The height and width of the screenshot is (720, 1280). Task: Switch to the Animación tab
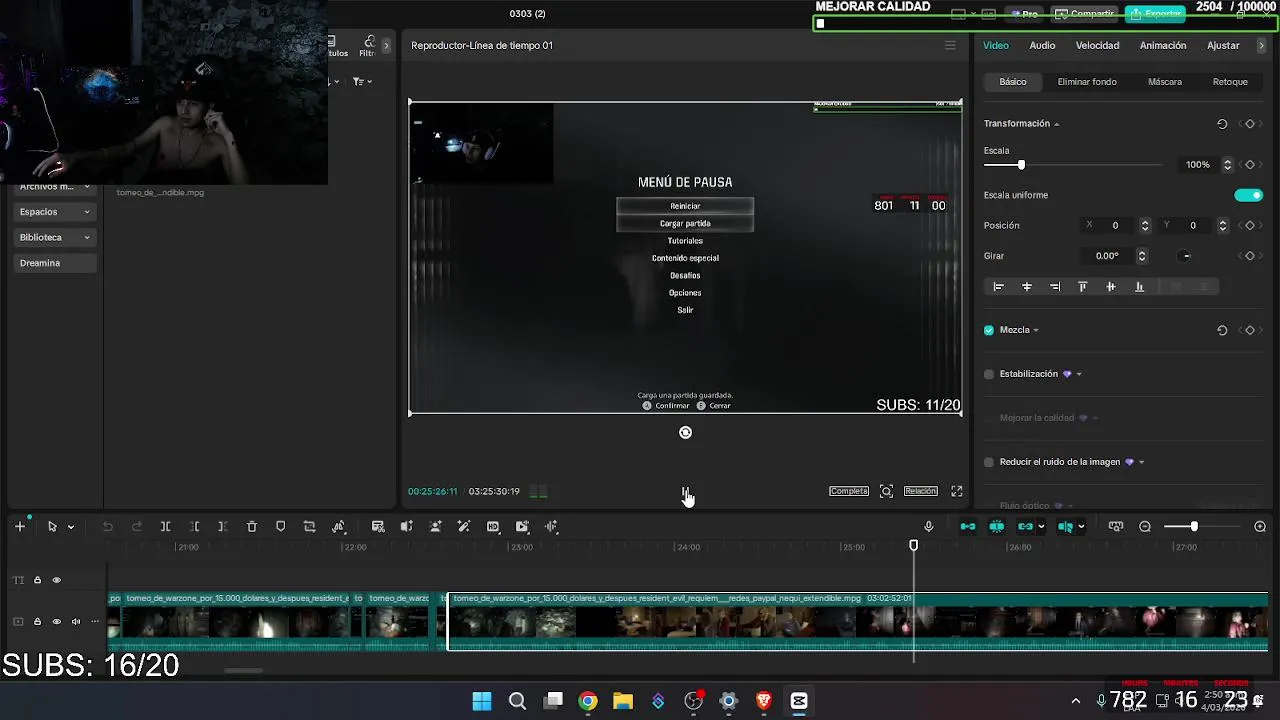pos(1163,45)
